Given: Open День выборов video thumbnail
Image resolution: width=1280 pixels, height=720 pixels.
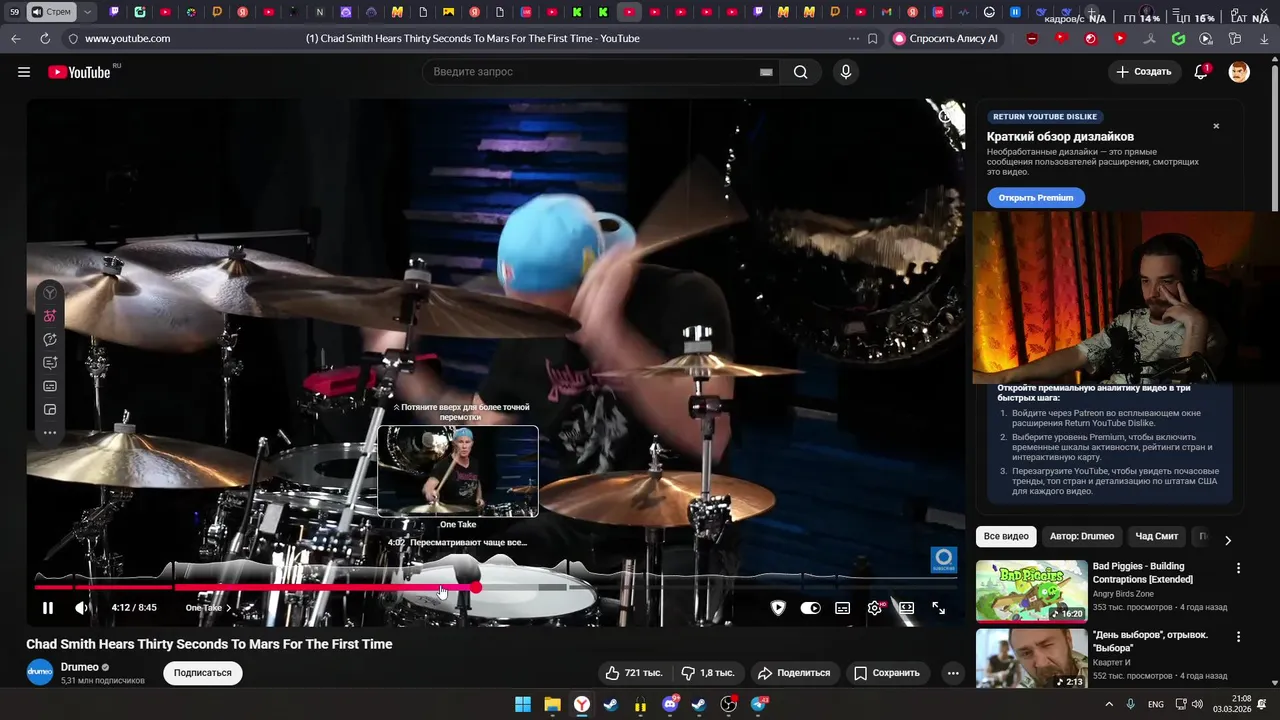Looking at the screenshot, I should [x=1031, y=658].
